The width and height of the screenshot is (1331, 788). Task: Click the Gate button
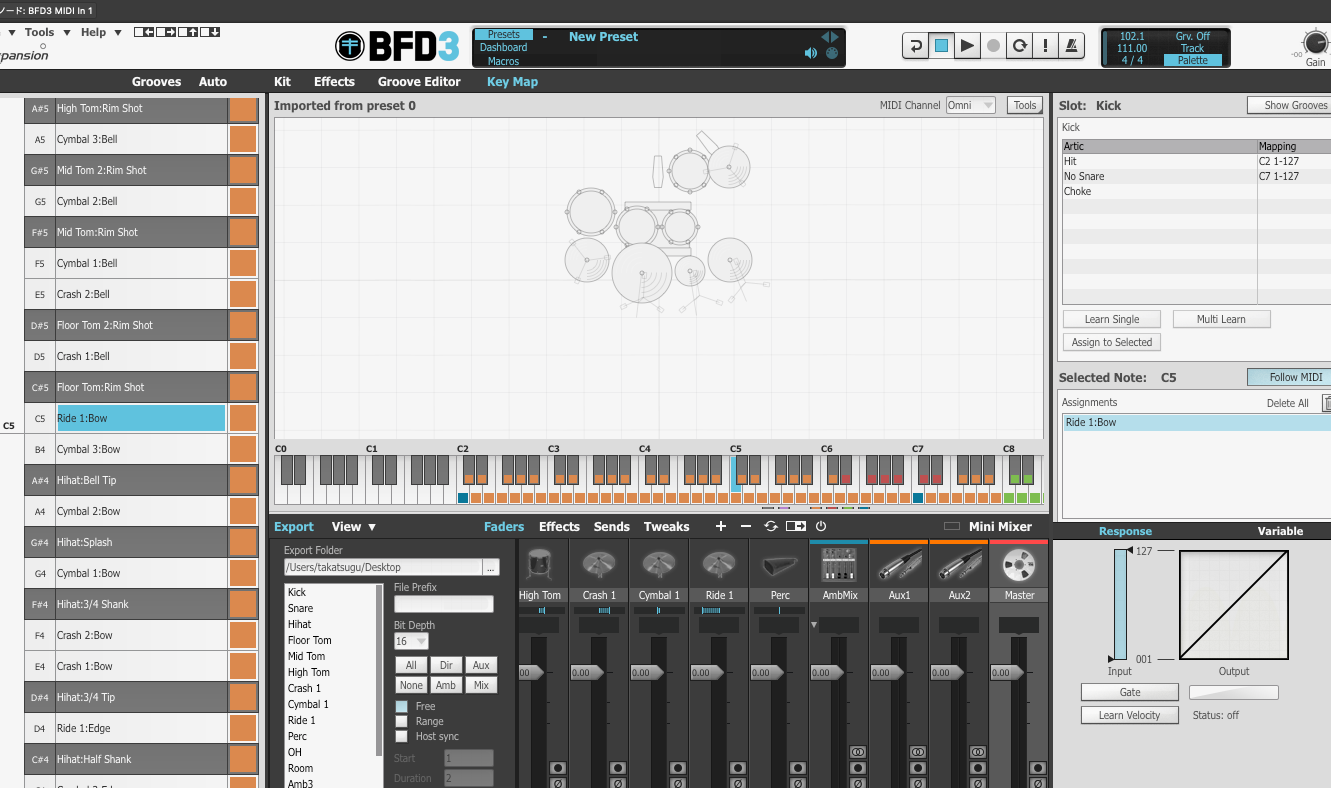point(1129,692)
